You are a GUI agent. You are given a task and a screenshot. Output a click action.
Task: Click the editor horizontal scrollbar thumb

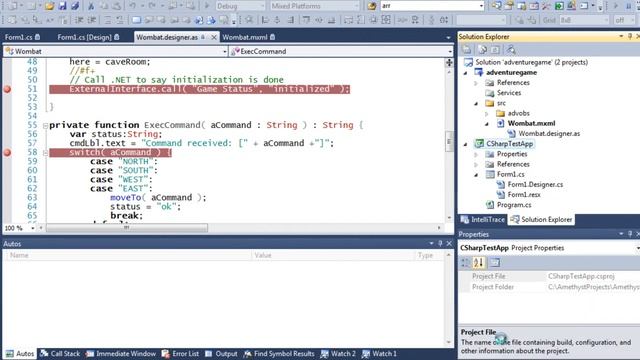[x=127, y=228]
